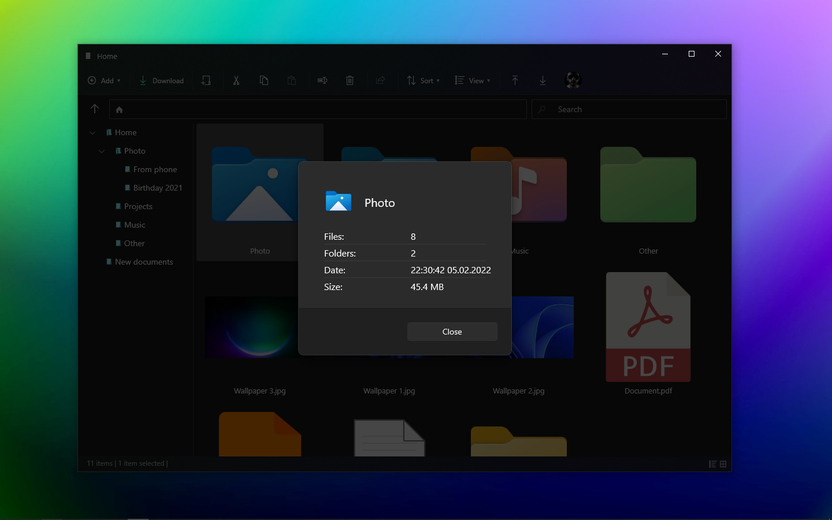Collapse the Home tree node

[x=93, y=133]
